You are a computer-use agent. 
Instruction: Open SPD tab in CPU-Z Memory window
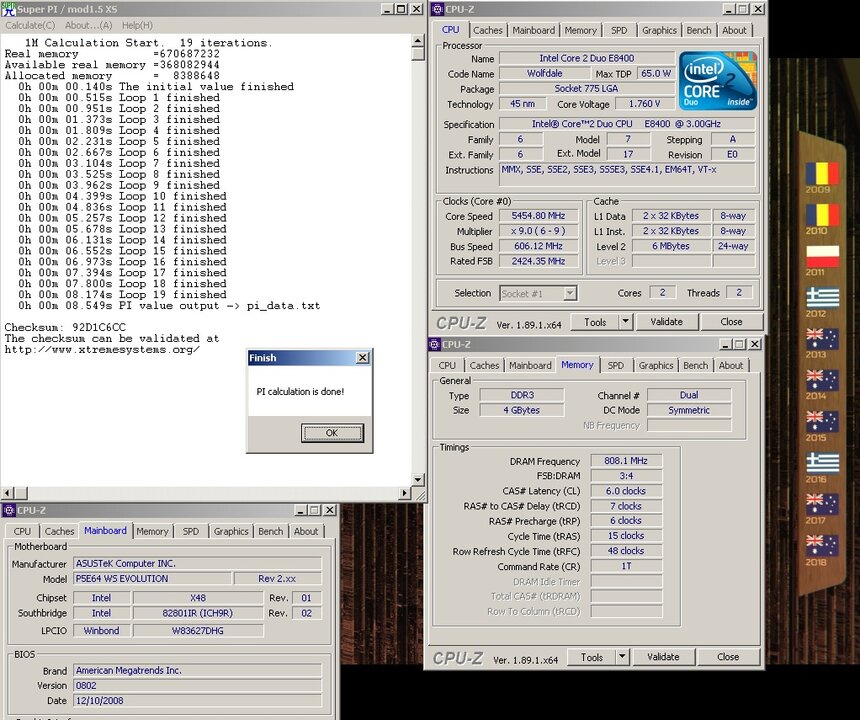pos(615,365)
